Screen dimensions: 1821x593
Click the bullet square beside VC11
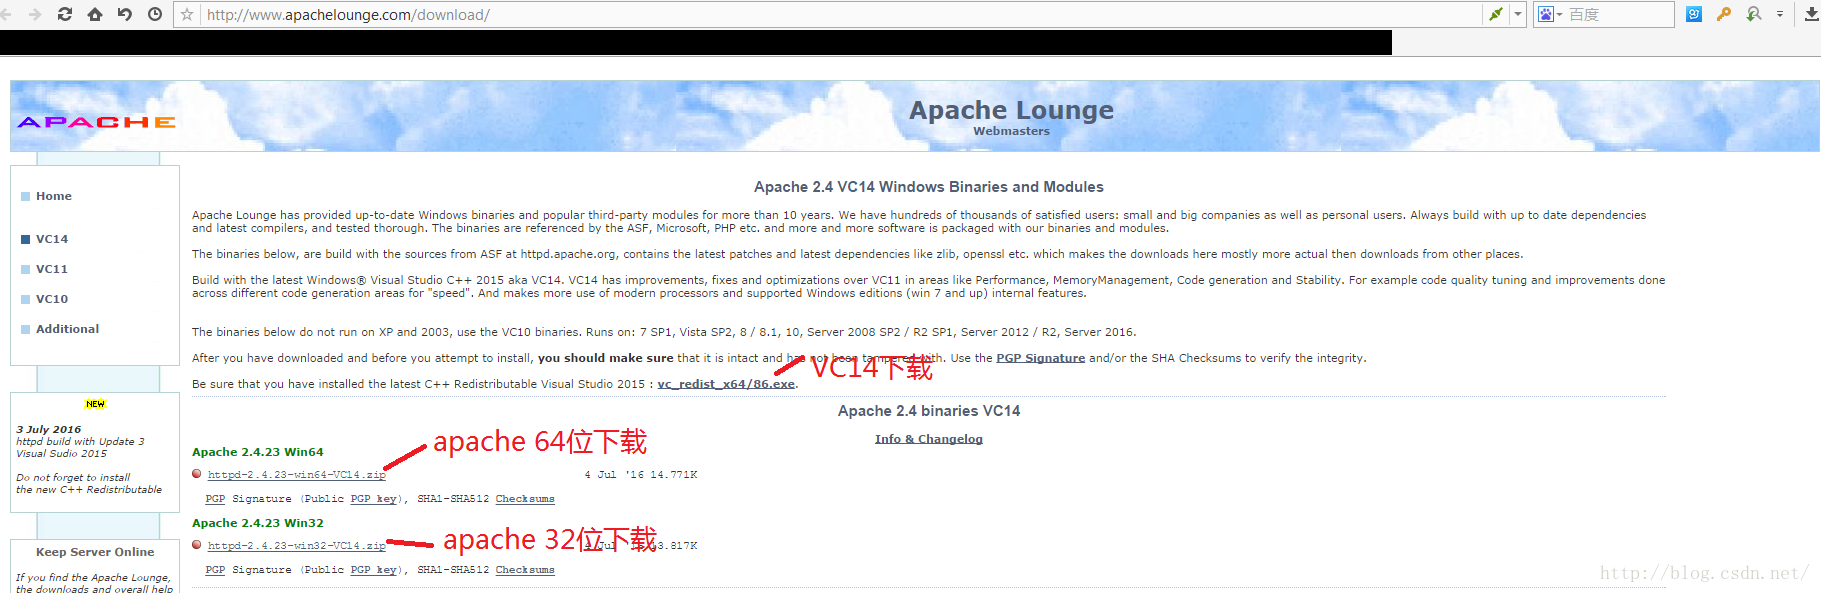click(x=25, y=269)
